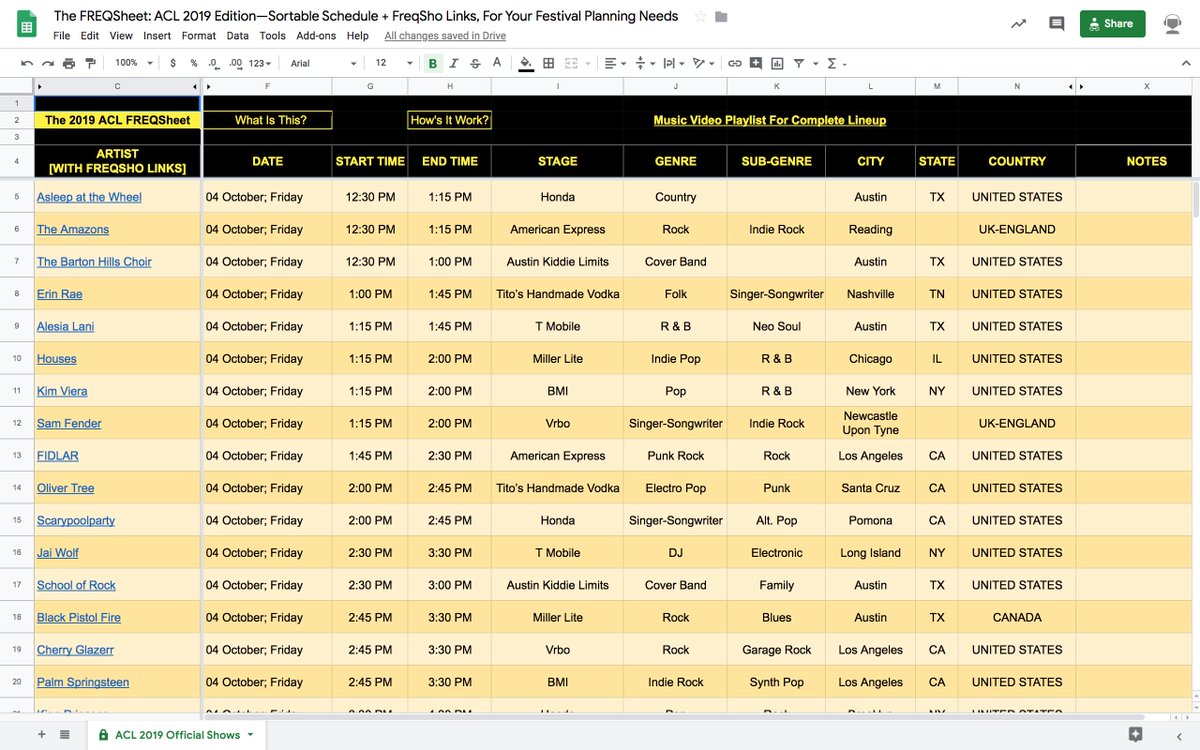Screen dimensions: 1200x750
Task: Open the Add-ons menu
Action: pyautogui.click(x=316, y=35)
